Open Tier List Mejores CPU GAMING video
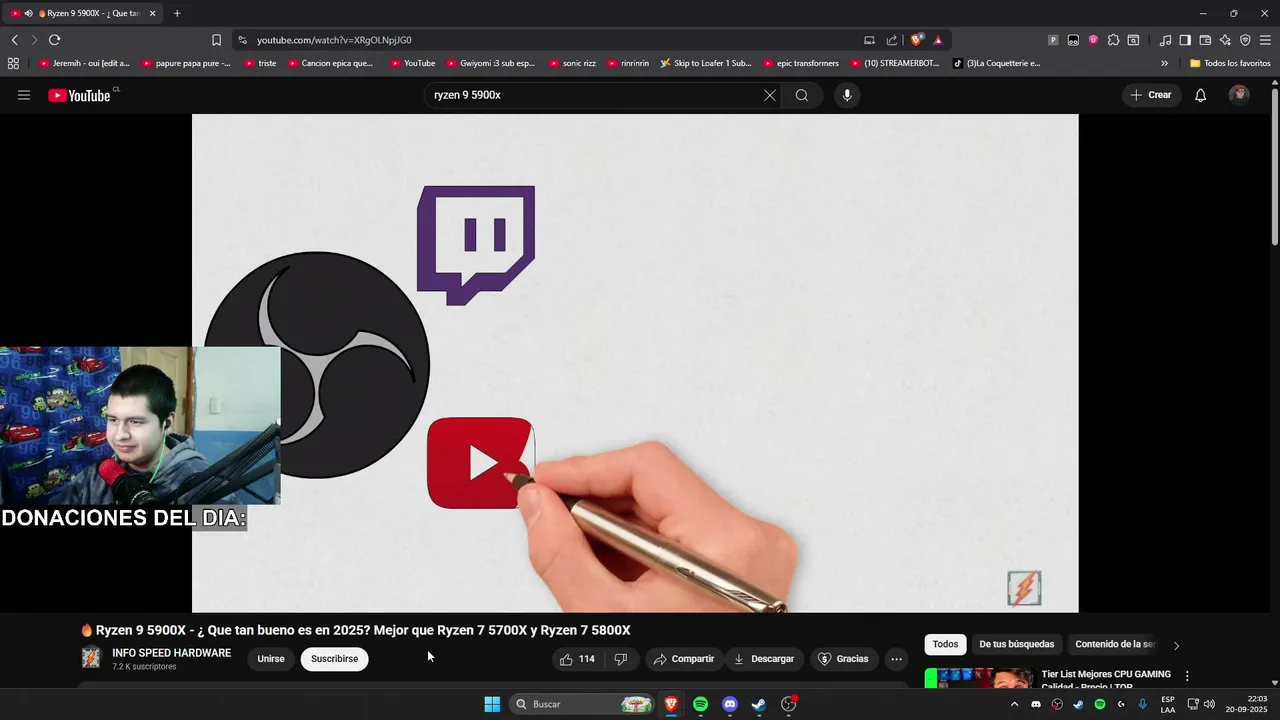Viewport: 1280px width, 720px height. tap(1105, 679)
